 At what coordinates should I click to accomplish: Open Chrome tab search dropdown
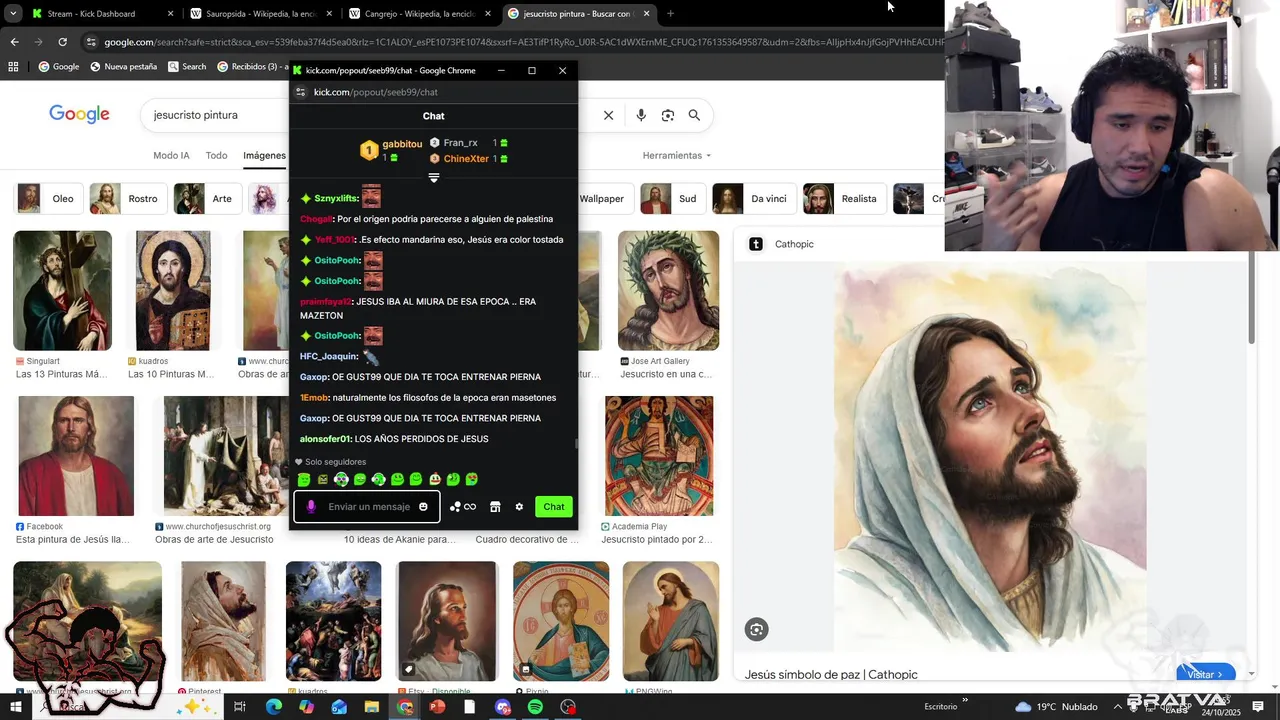coord(13,14)
